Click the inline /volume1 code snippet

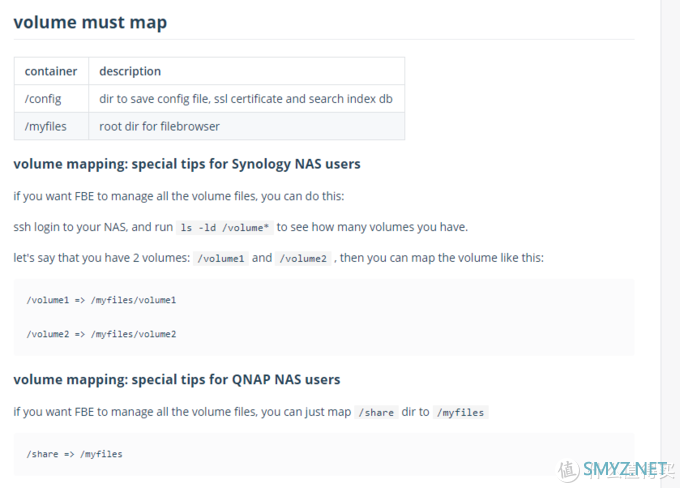[221, 258]
